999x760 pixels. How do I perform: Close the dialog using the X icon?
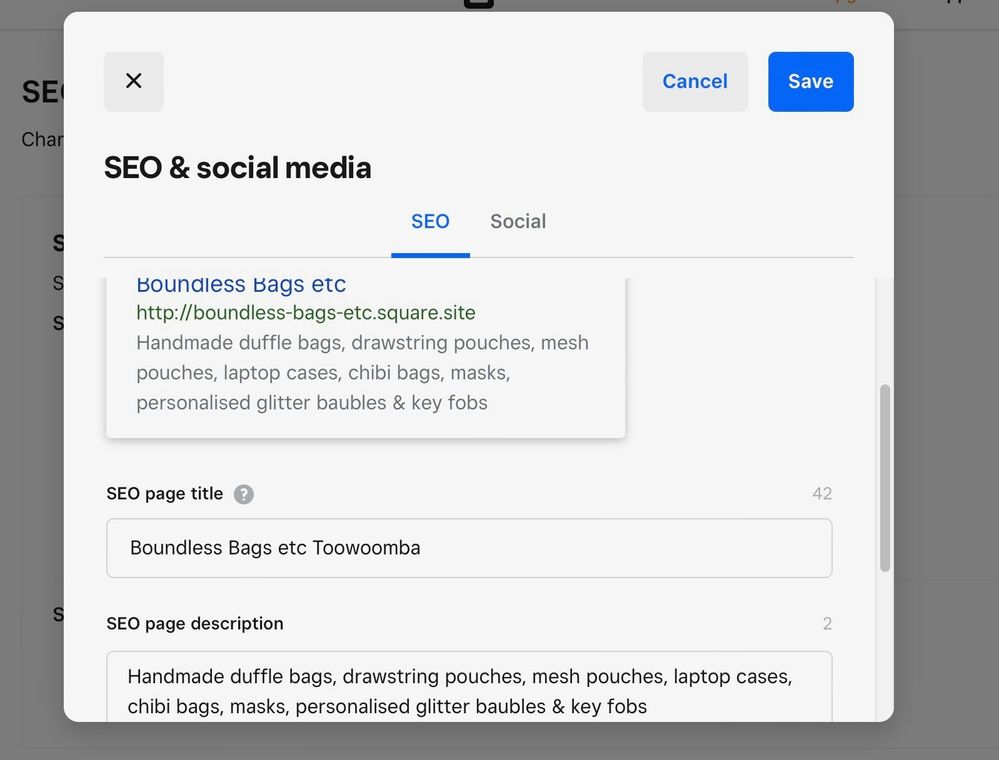(x=133, y=81)
